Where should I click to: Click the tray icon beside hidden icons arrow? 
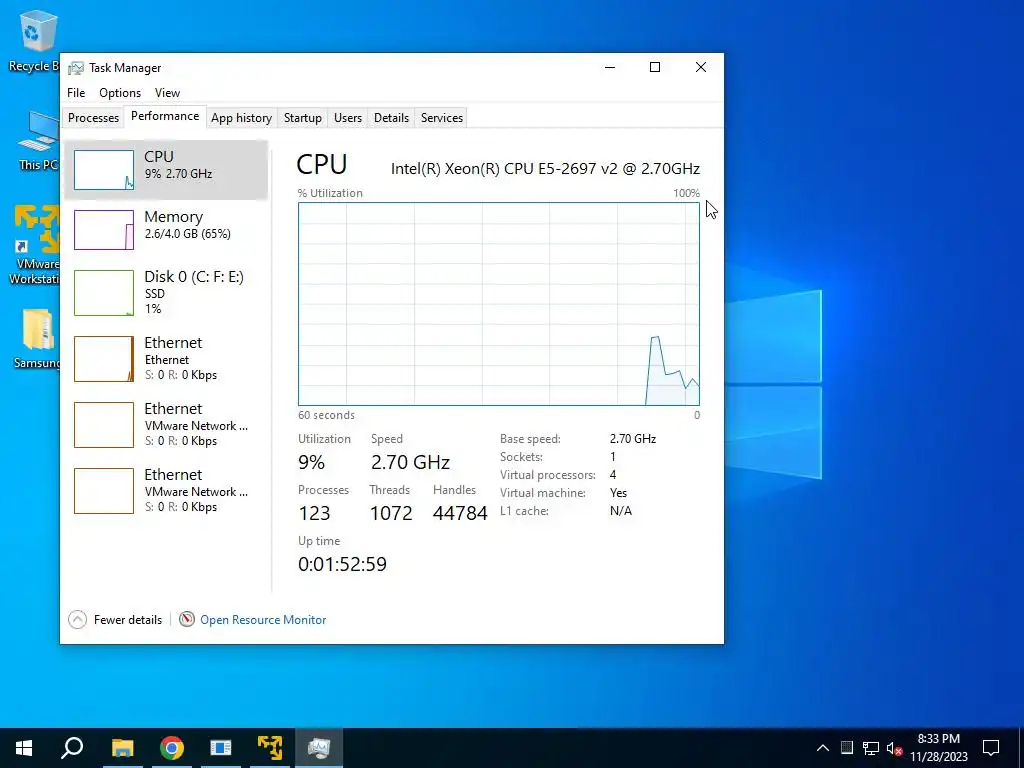coord(846,748)
